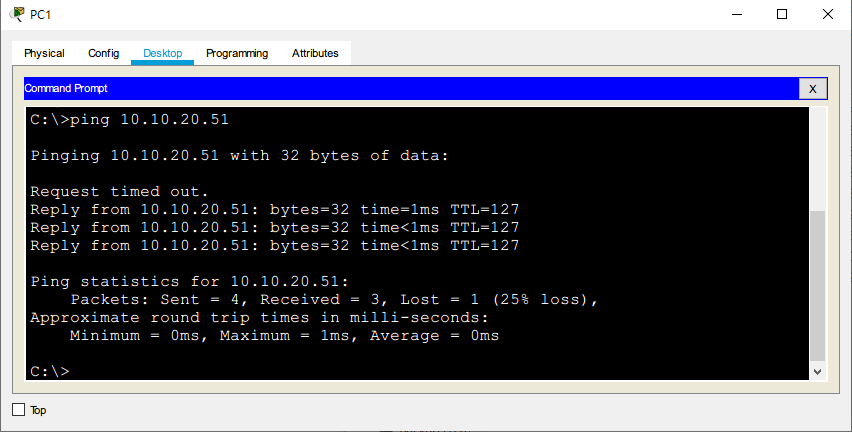852x432 pixels.
Task: Show the Attributes tab
Action: (315, 53)
